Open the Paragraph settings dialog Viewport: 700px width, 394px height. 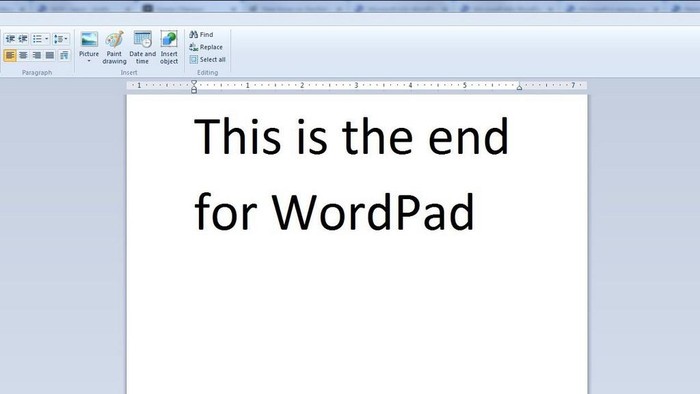click(x=64, y=55)
